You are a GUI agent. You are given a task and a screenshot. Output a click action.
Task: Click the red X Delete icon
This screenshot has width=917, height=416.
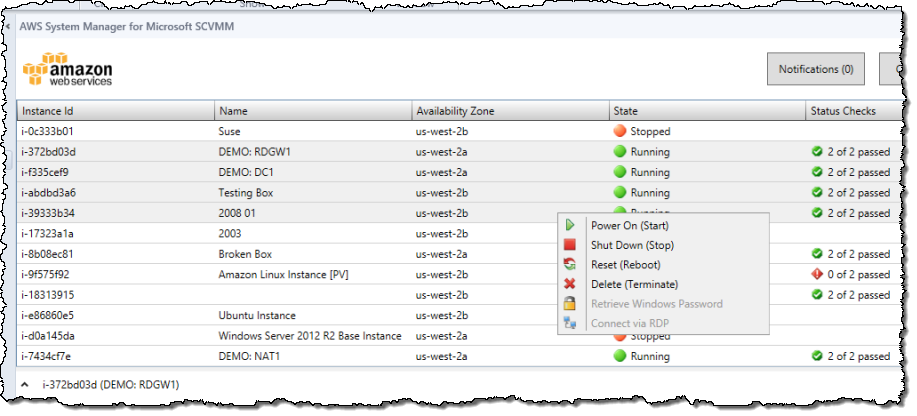[570, 284]
